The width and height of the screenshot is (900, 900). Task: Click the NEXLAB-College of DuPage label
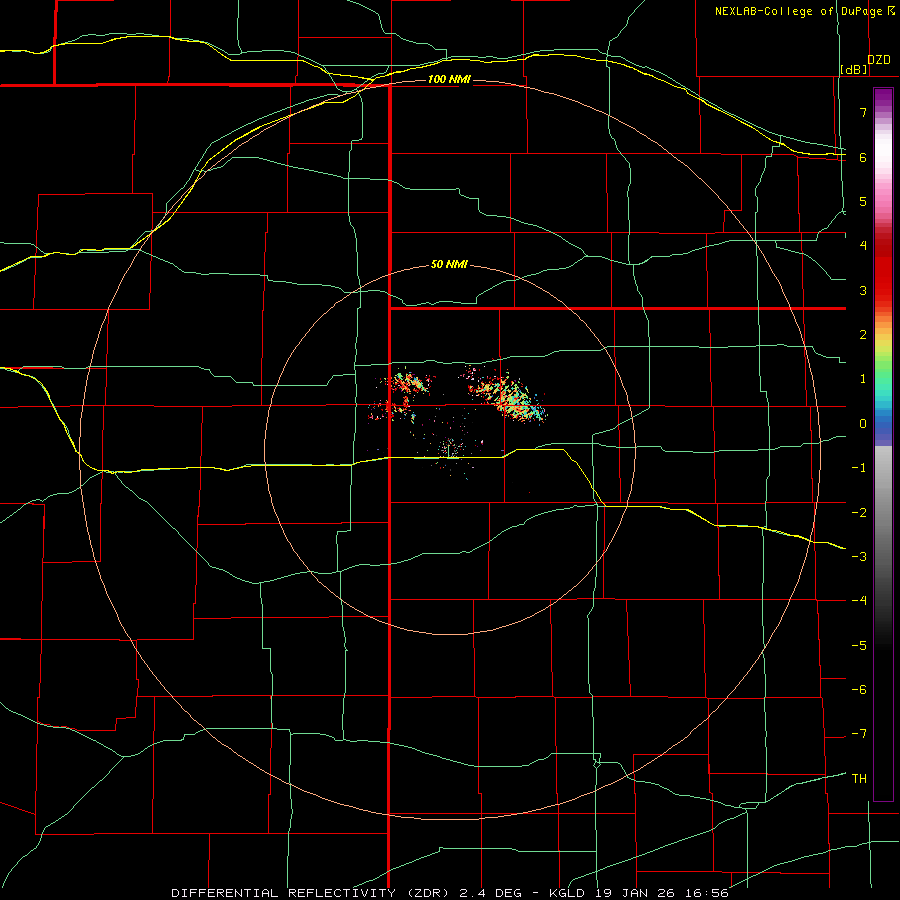tap(804, 11)
